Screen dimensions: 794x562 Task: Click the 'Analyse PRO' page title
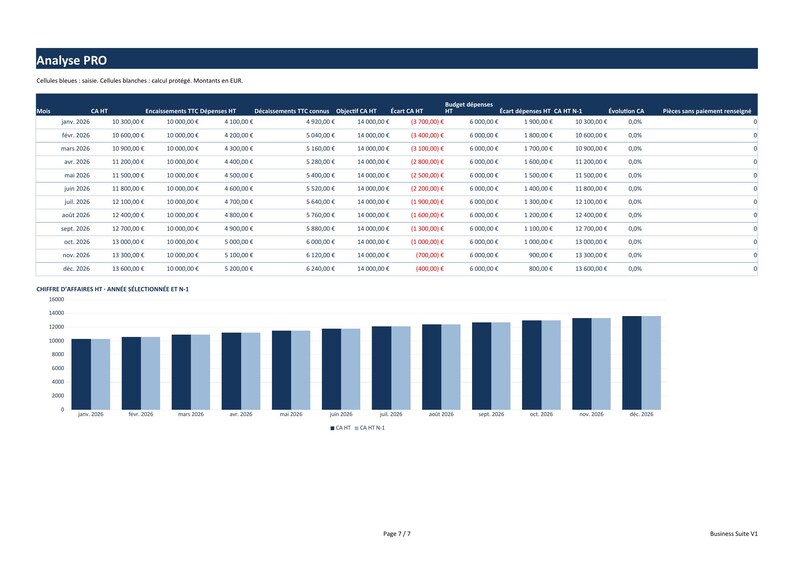71,60
